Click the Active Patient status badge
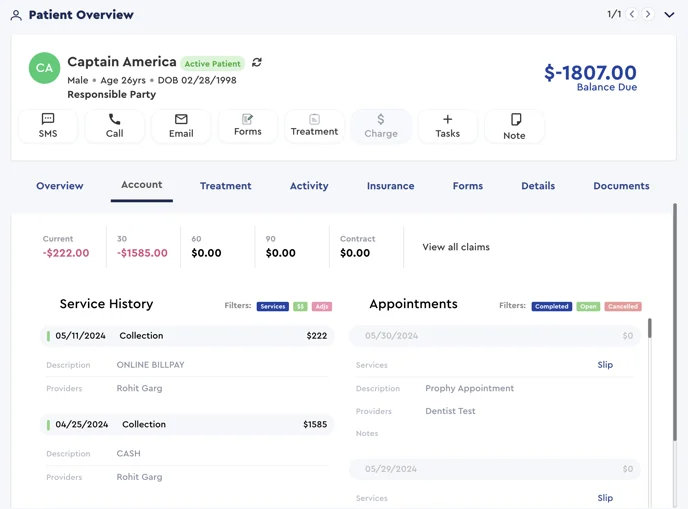 212,64
